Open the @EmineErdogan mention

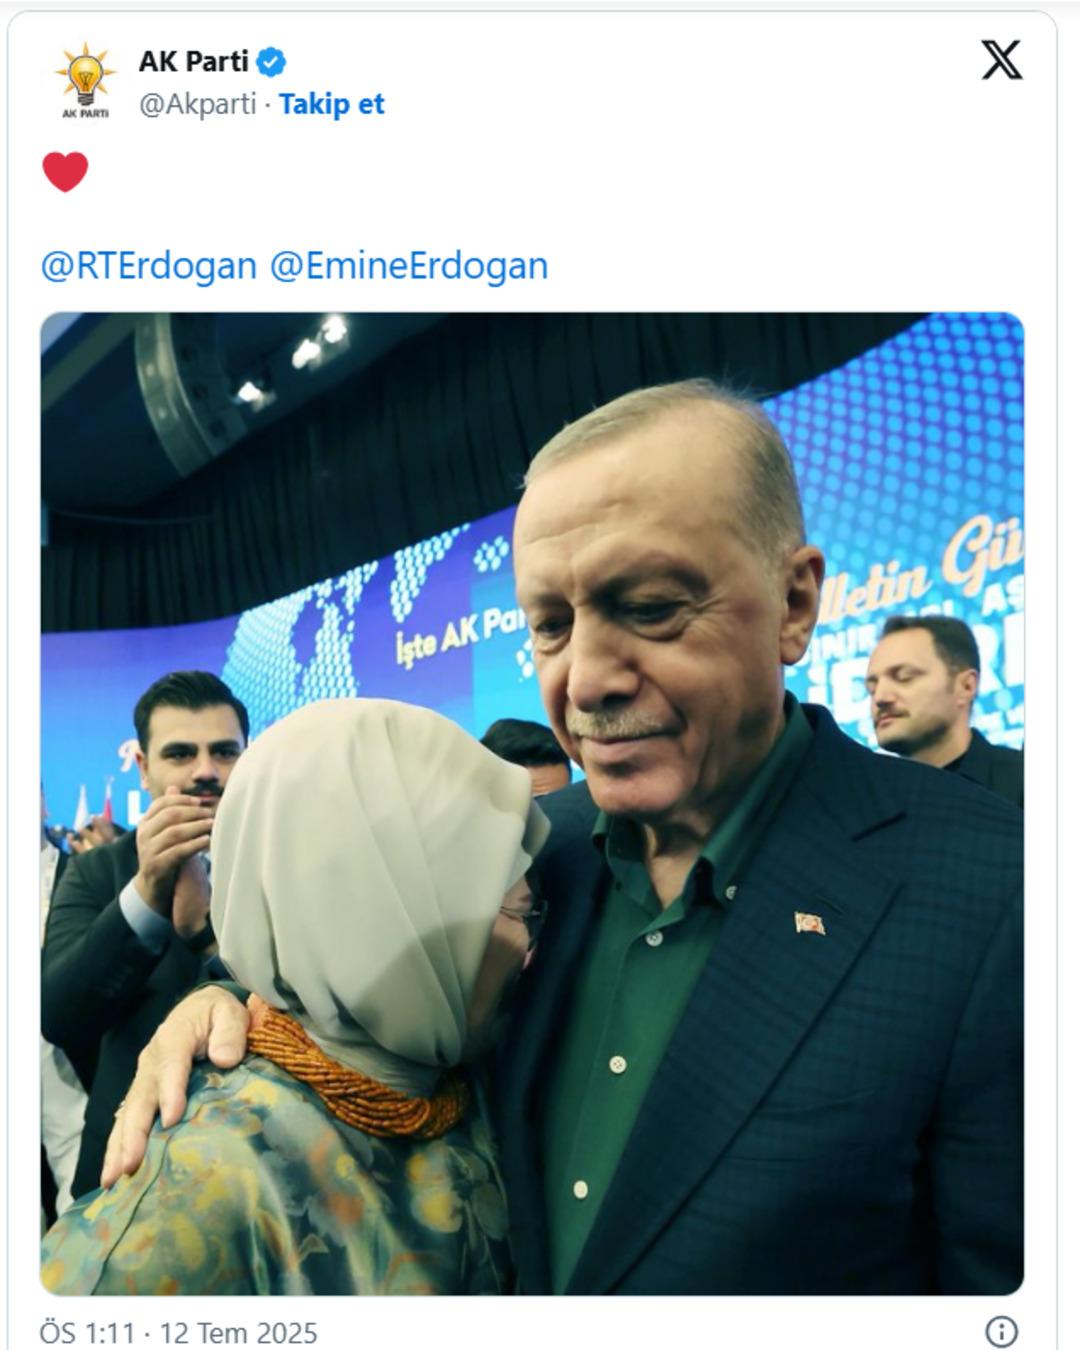point(409,266)
